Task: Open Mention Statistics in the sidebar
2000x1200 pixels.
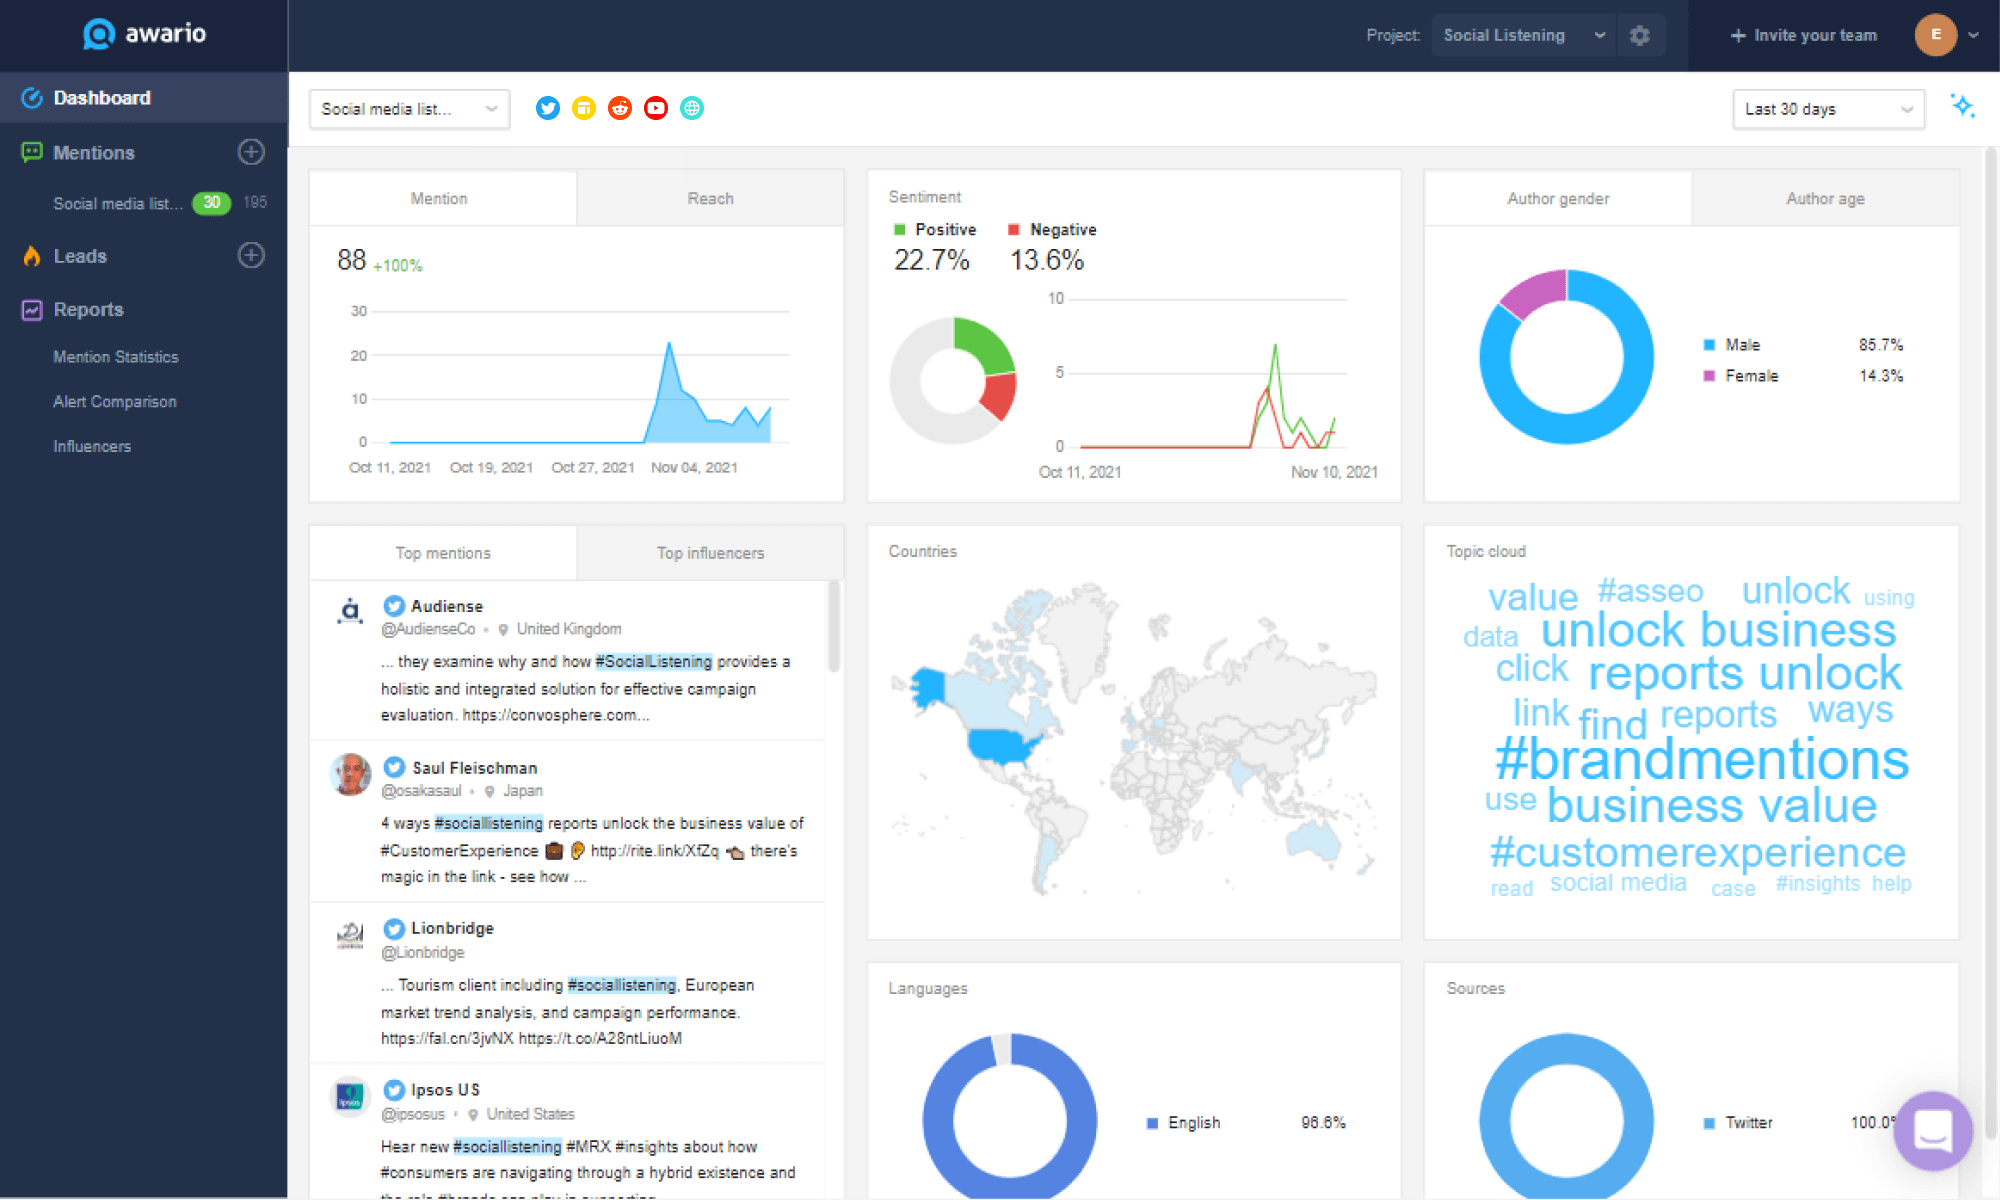Action: (x=115, y=356)
